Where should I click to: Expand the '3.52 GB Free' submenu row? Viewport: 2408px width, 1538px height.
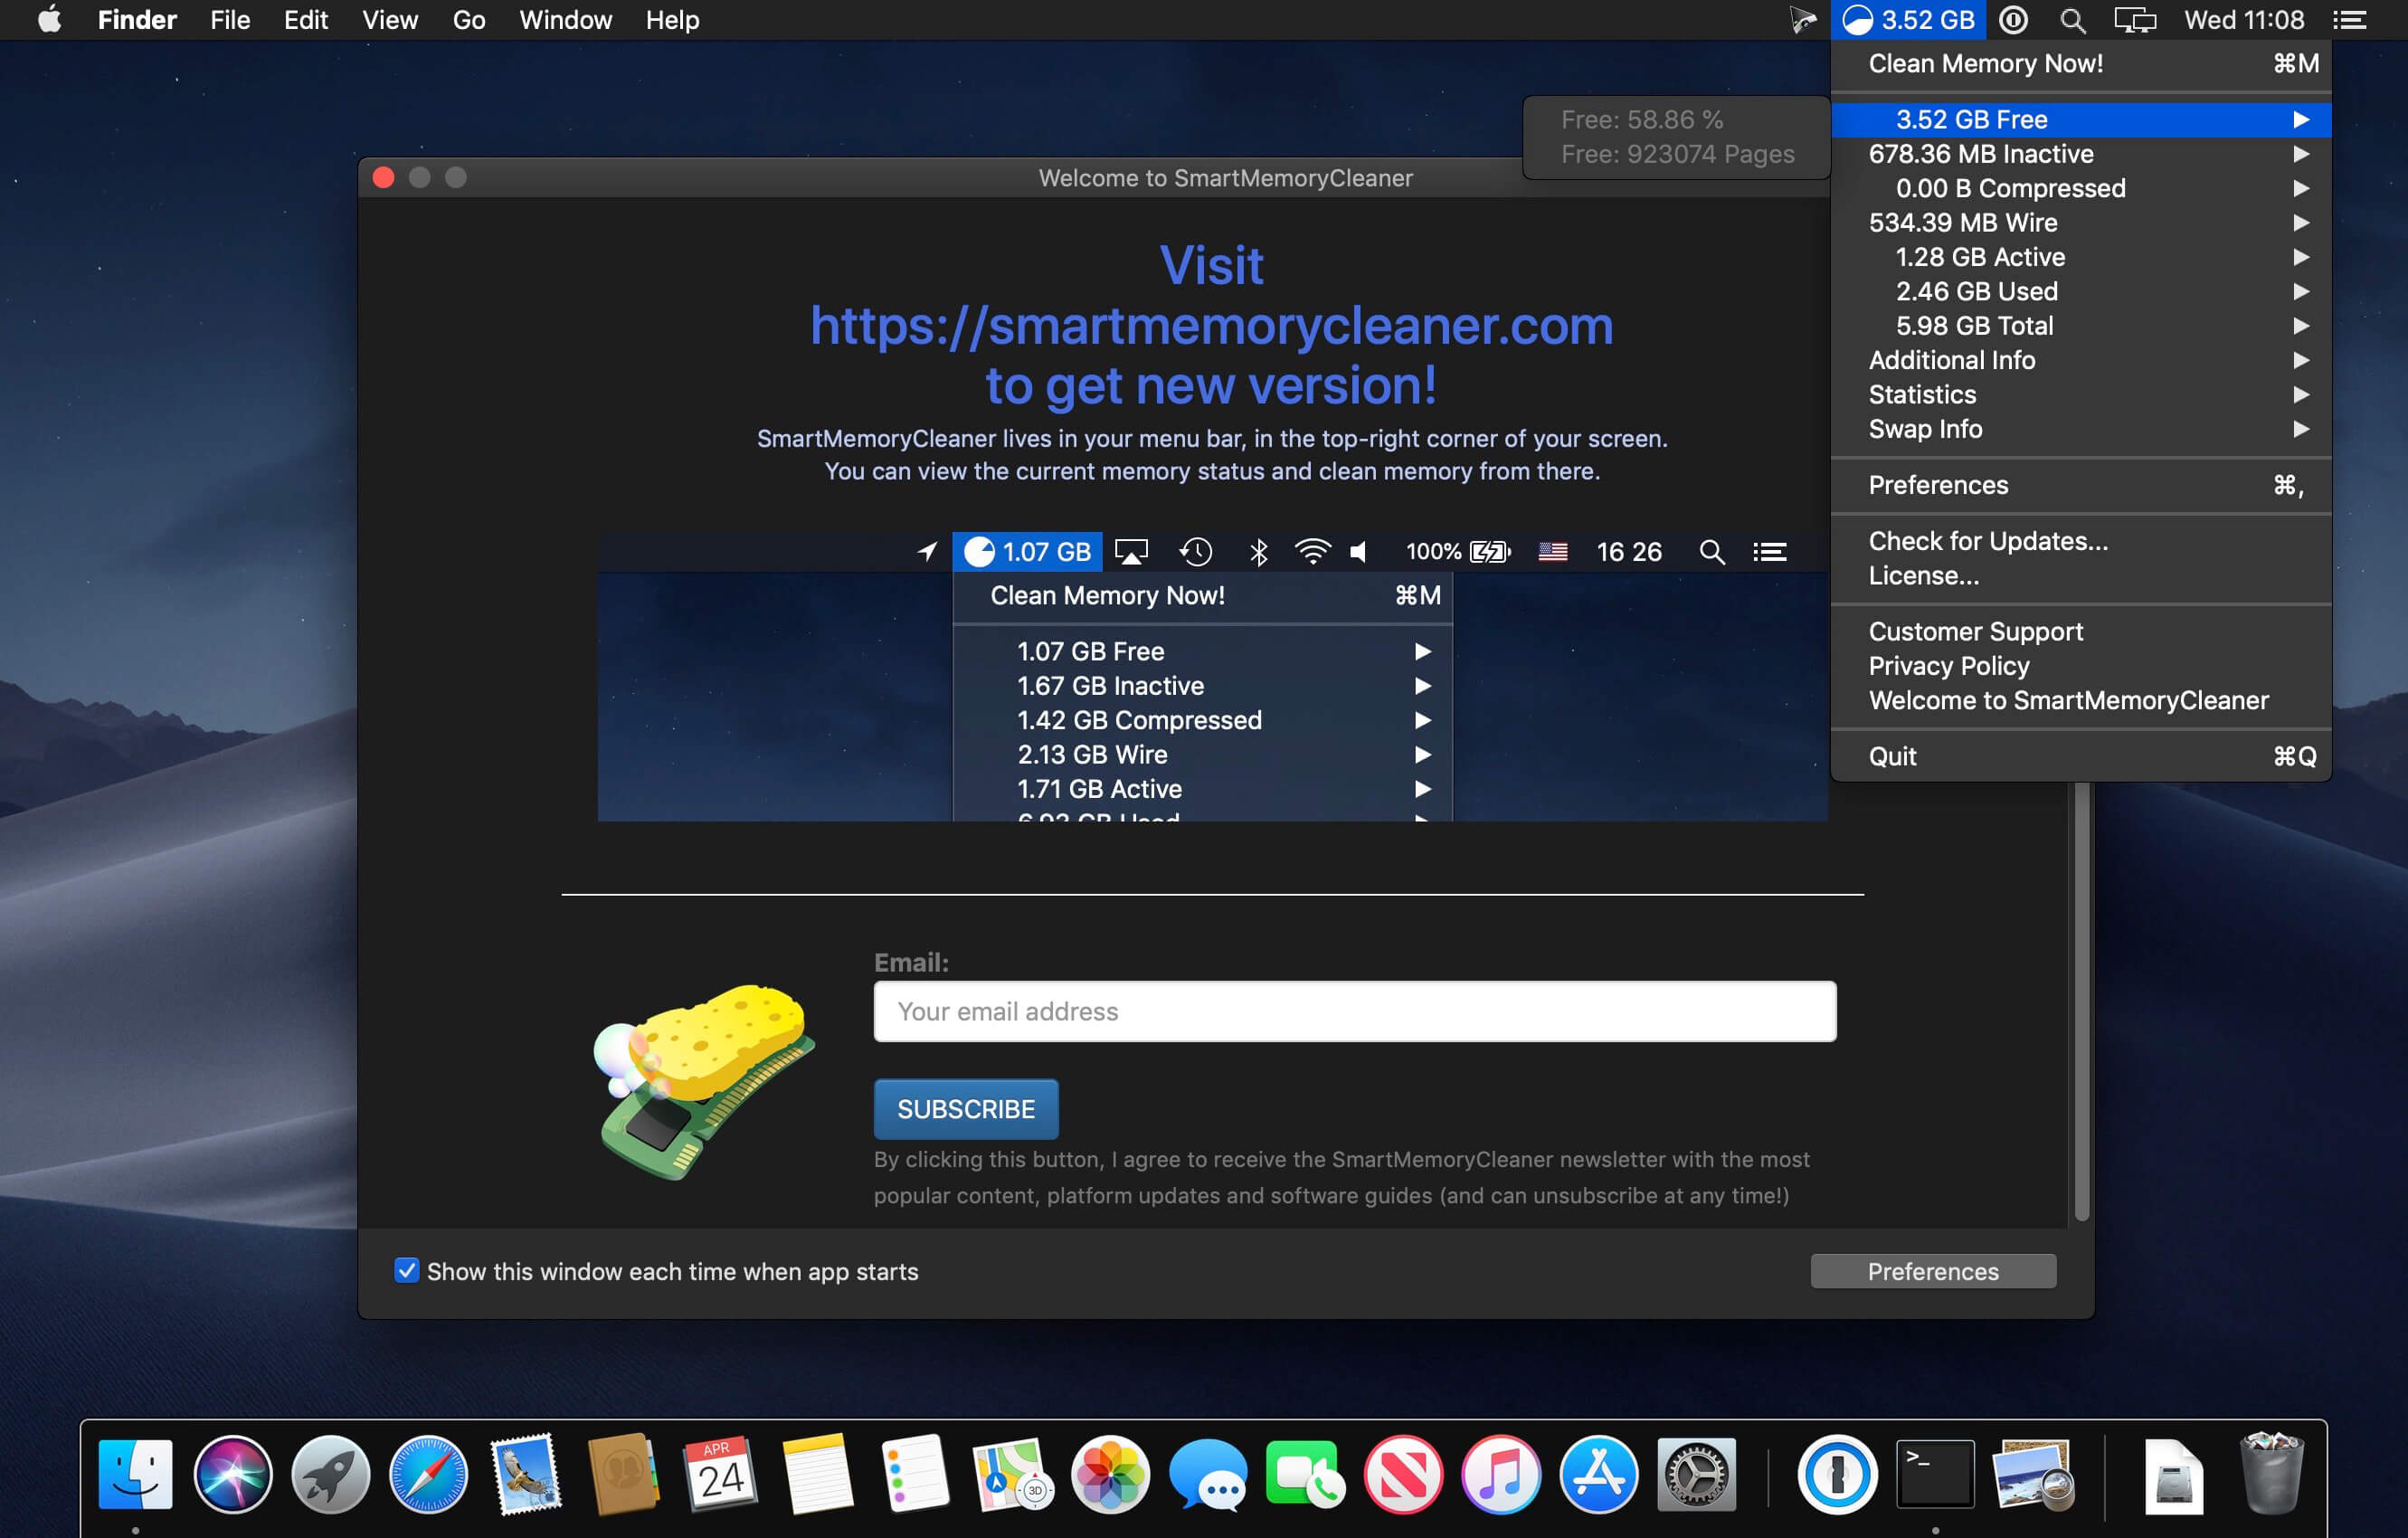(2081, 119)
